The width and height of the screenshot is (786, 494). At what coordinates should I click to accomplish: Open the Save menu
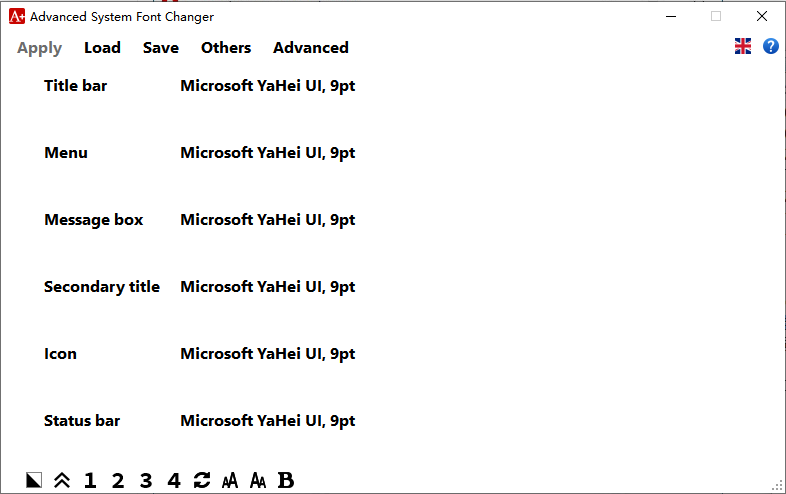(x=161, y=48)
